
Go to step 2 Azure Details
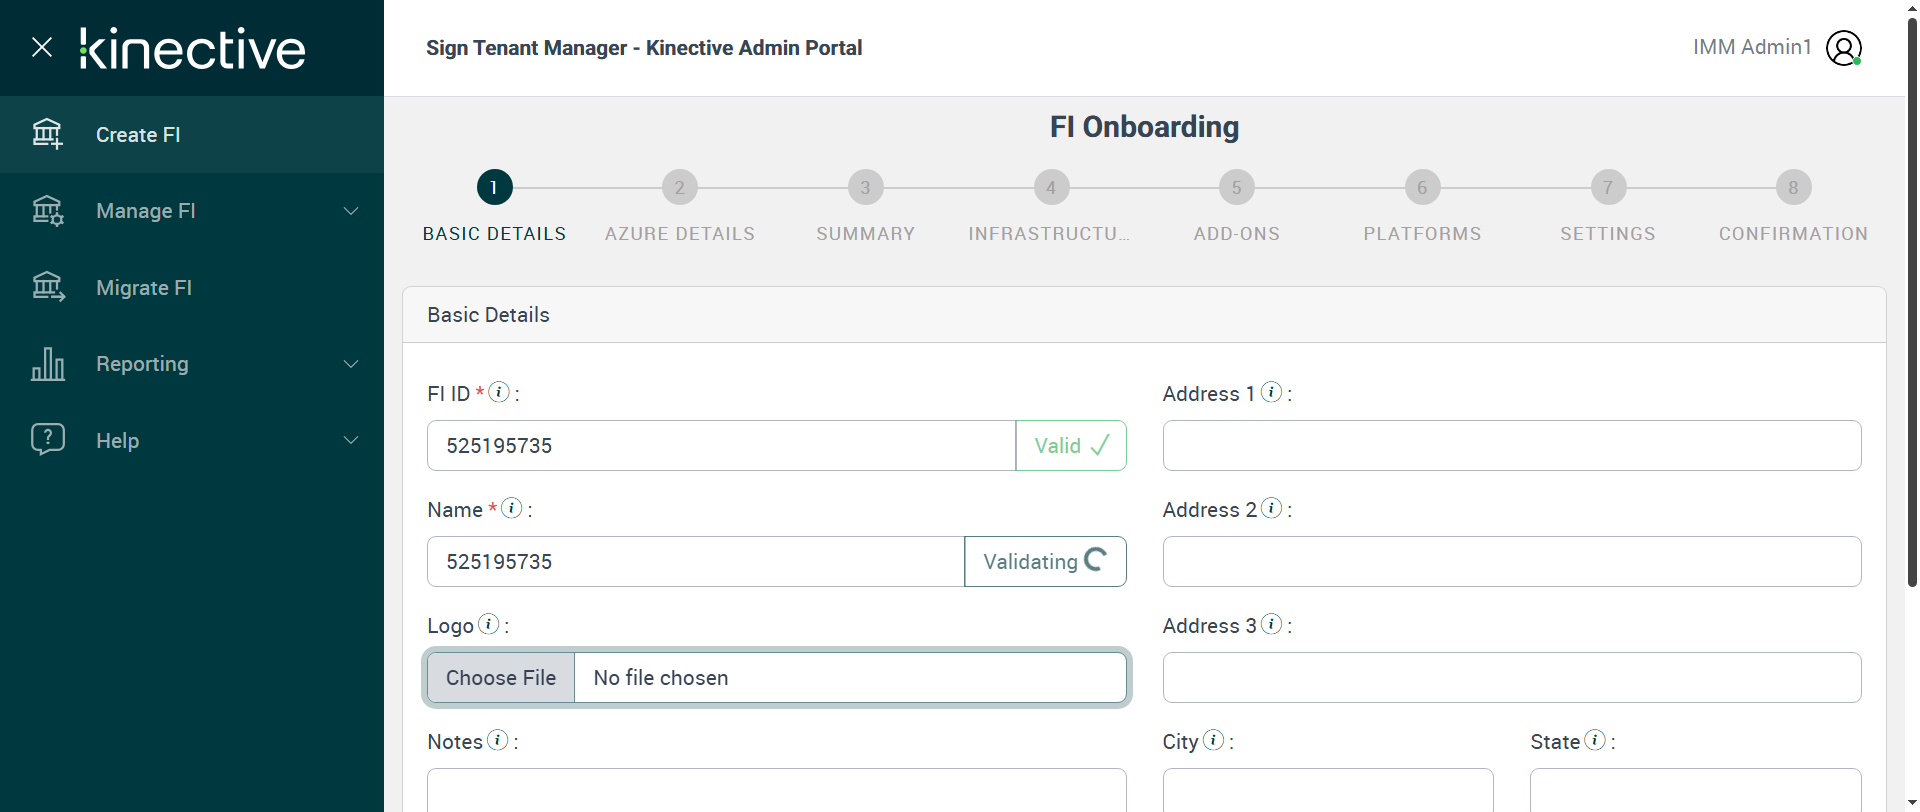tap(680, 187)
